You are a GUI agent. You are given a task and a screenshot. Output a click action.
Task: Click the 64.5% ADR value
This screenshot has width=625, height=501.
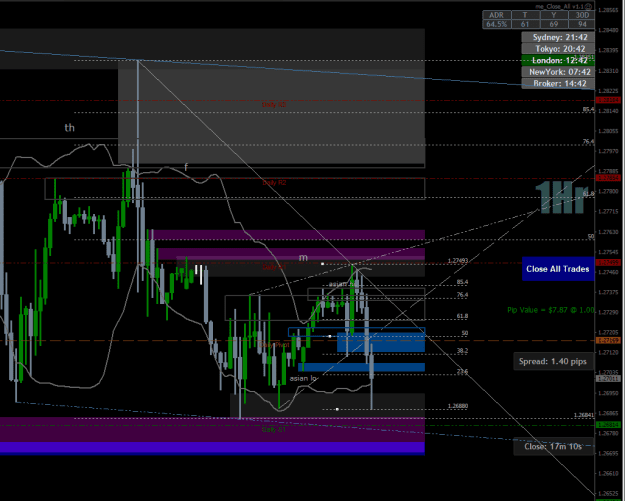pos(496,24)
